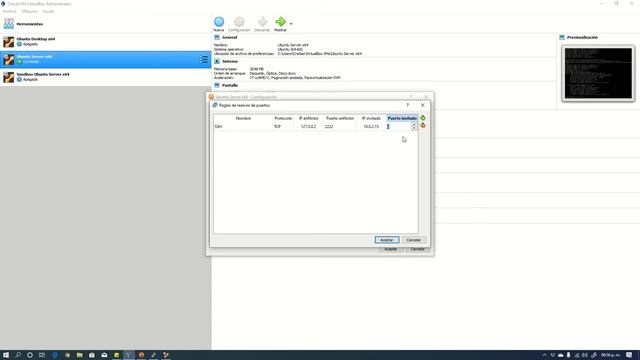This screenshot has height=360, width=640.
Task: Click the VM preview thumbnail
Action: 598,73
